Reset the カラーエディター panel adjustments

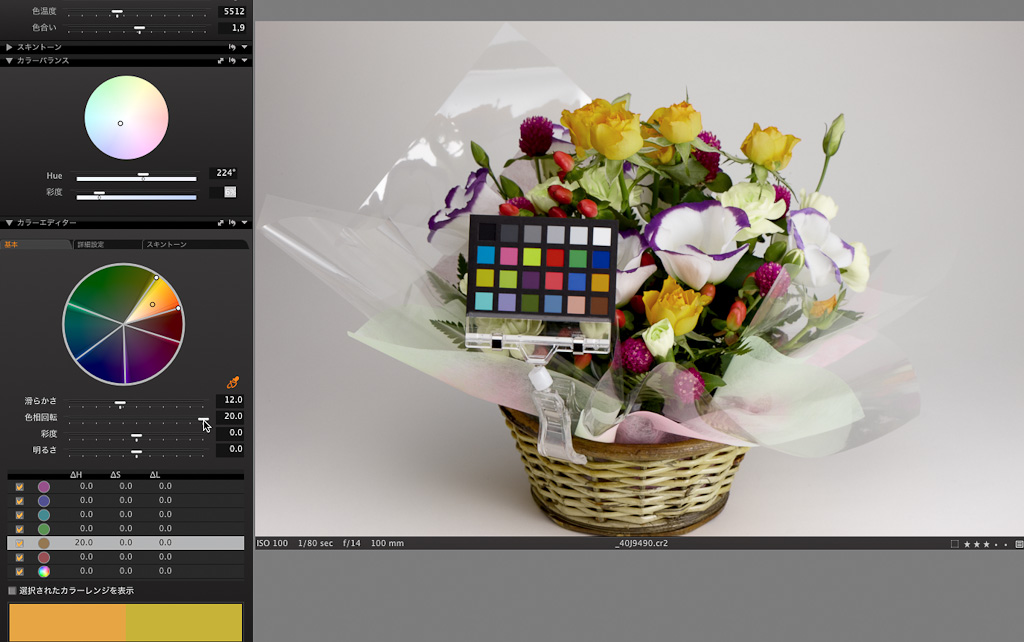point(233,223)
